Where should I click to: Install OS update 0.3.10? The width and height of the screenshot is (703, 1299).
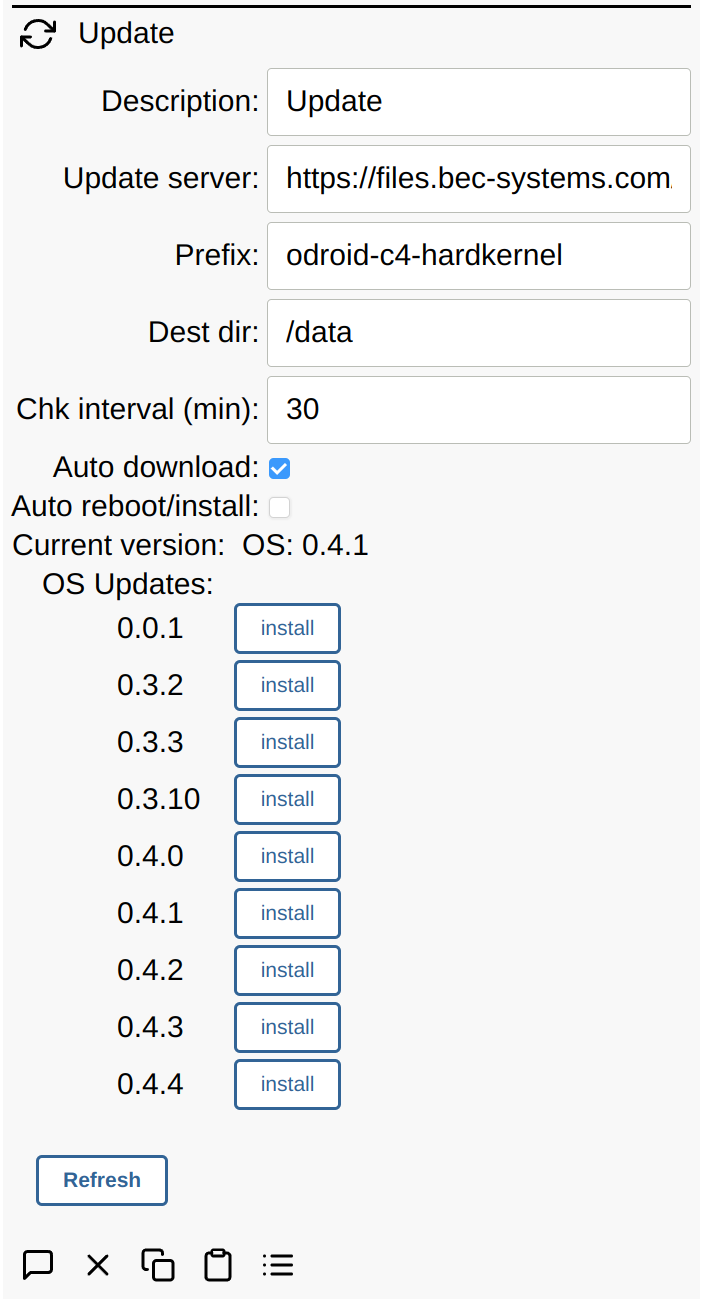(x=287, y=799)
